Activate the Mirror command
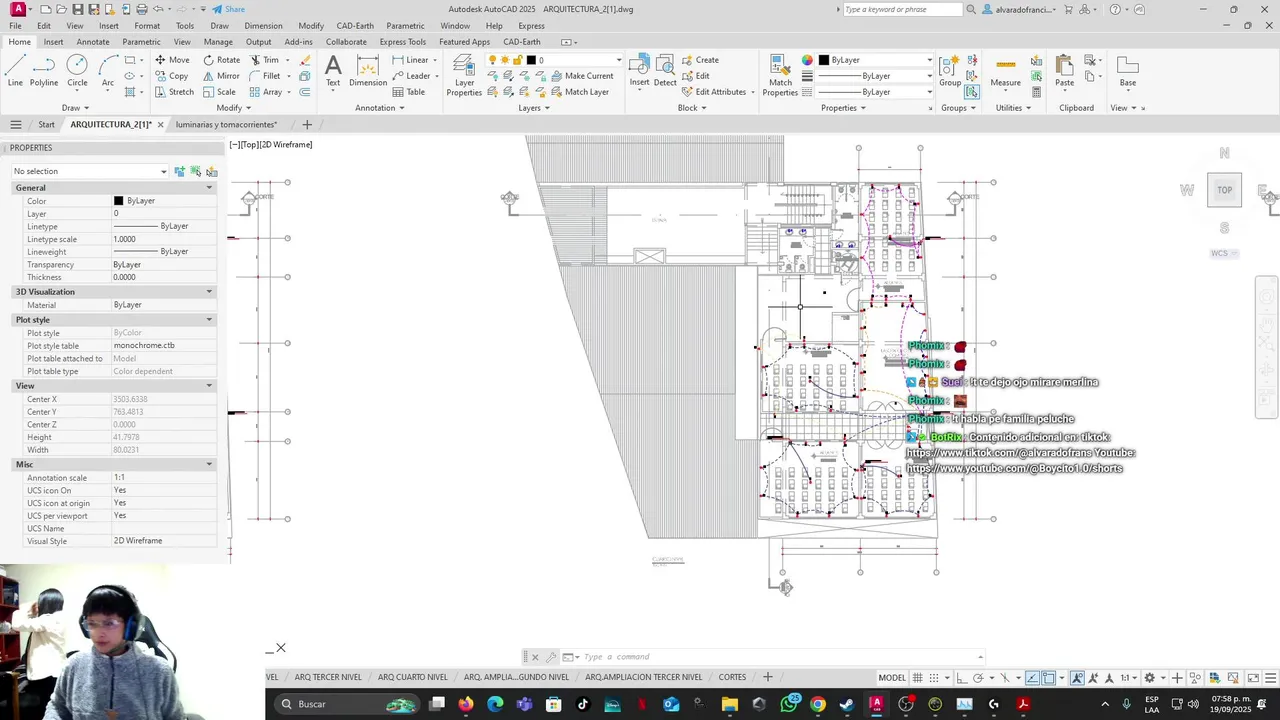1280x720 pixels. point(221,76)
